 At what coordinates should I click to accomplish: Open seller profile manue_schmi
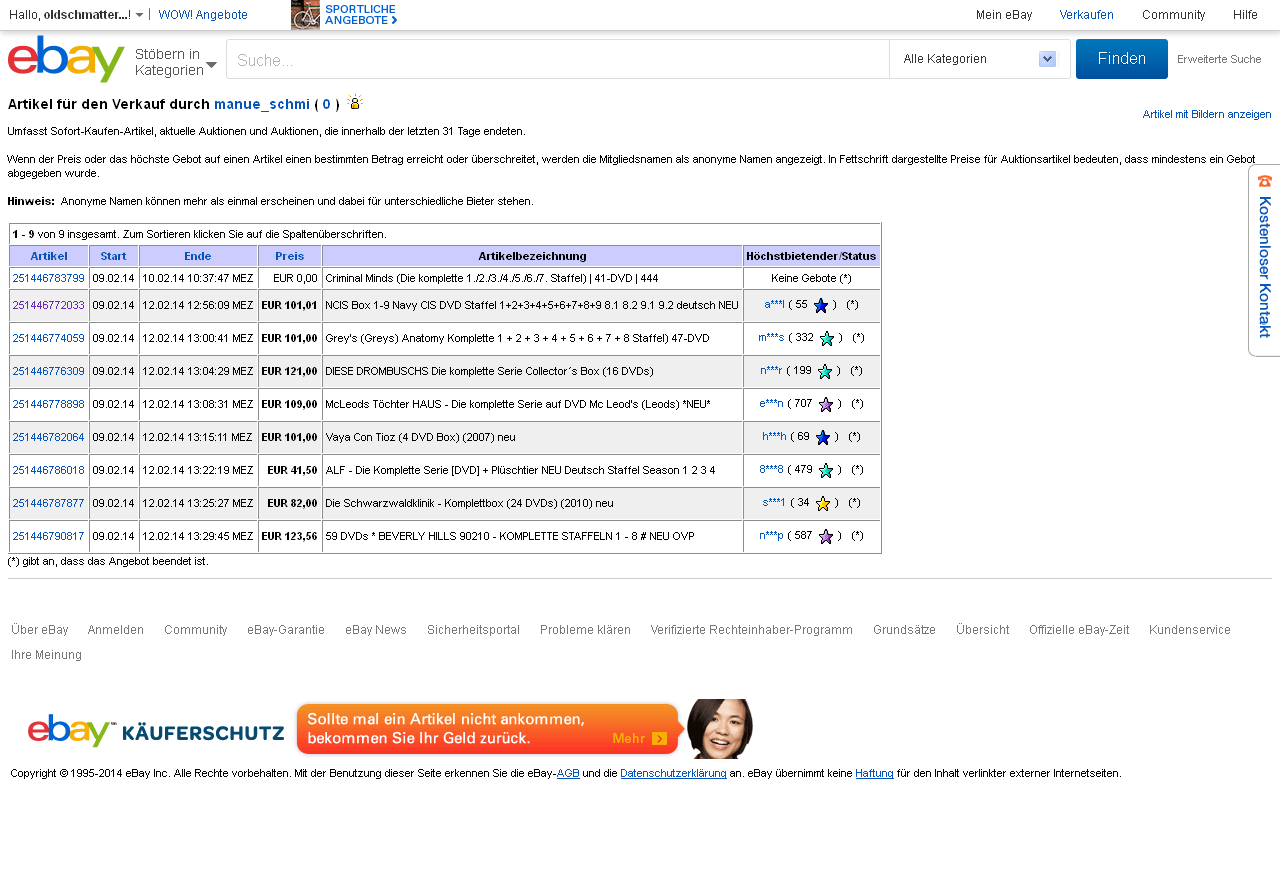262,104
